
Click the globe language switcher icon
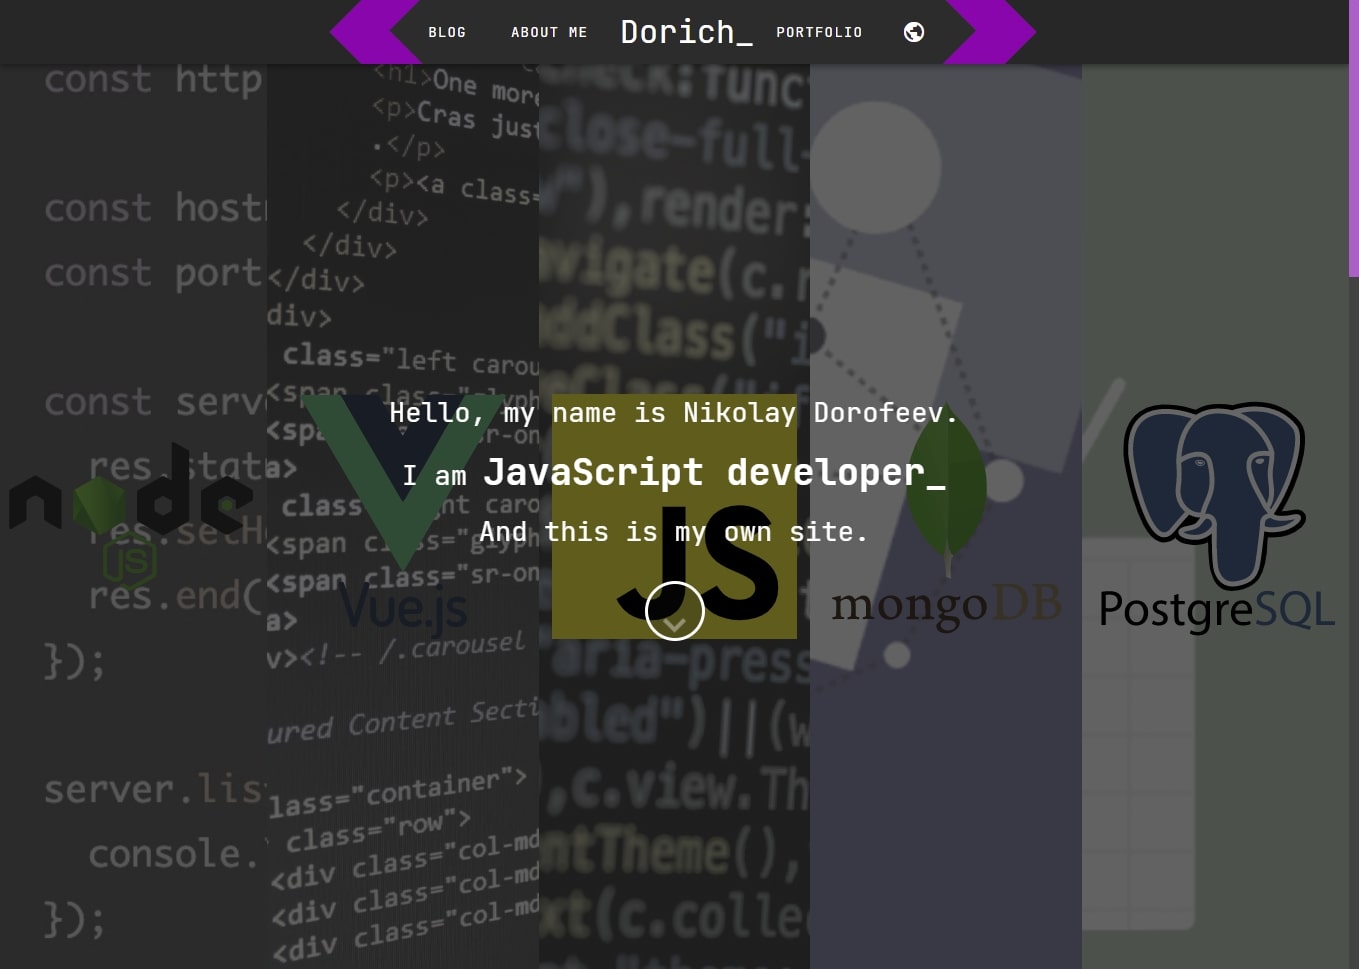point(914,32)
